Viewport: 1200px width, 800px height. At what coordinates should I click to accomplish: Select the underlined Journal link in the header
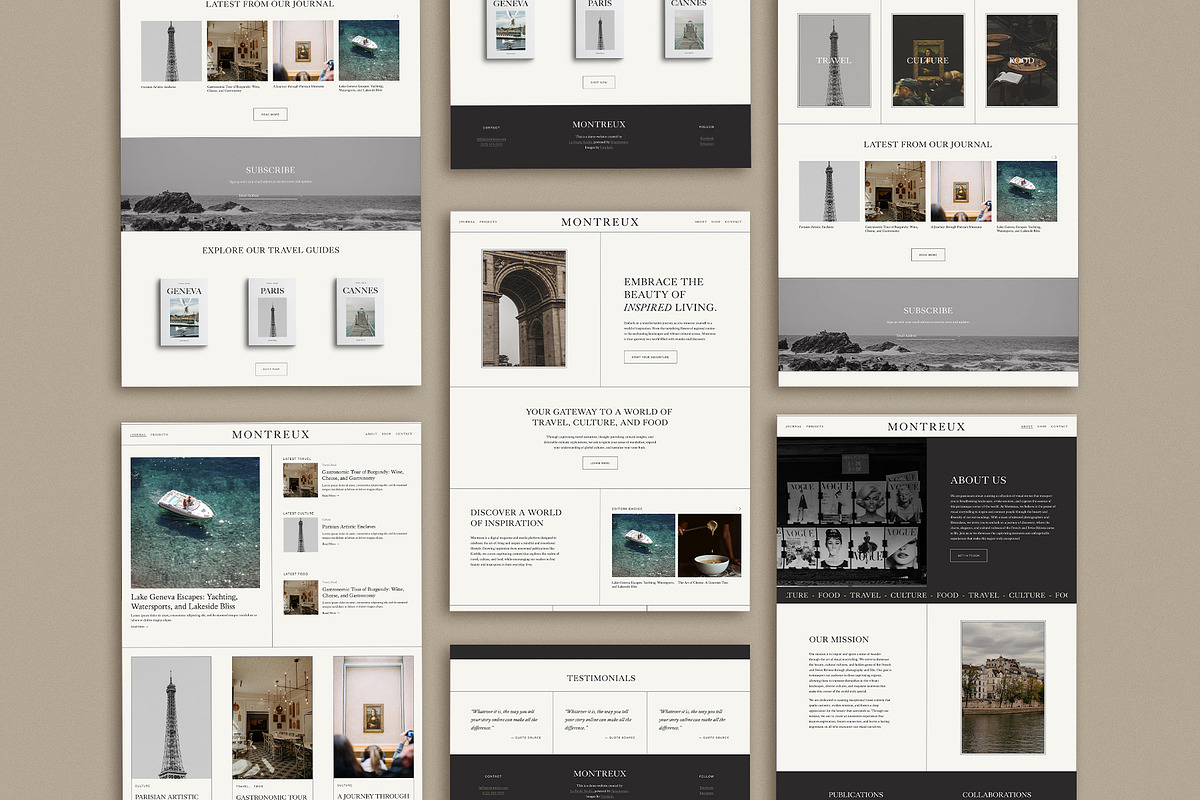pos(137,434)
